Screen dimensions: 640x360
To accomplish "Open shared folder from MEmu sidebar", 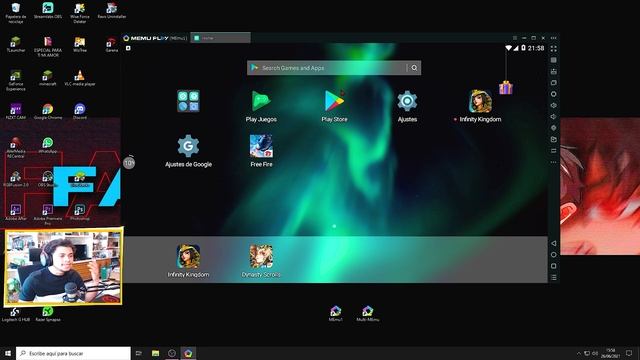I will click(x=553, y=139).
